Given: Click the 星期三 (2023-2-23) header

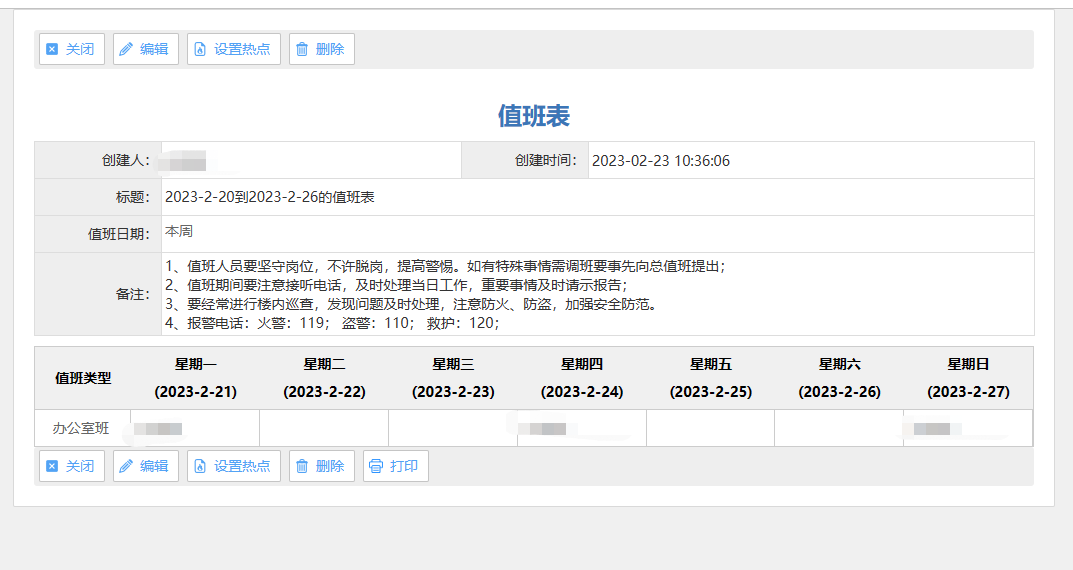Looking at the screenshot, I should [x=453, y=378].
